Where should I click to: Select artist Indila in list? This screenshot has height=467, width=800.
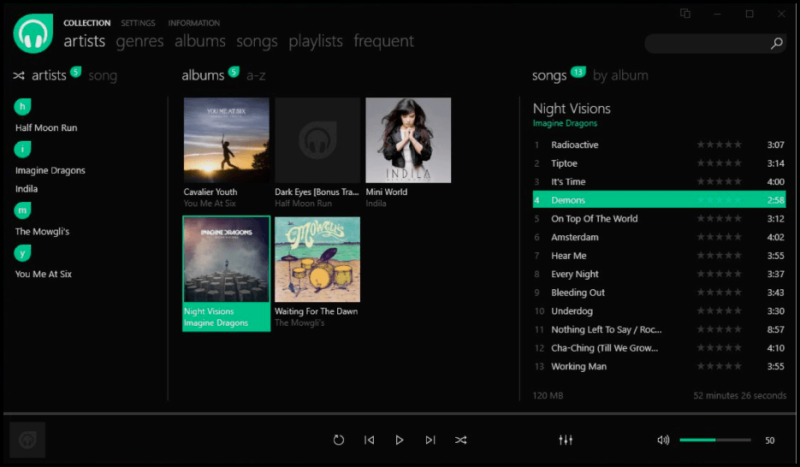(27, 189)
